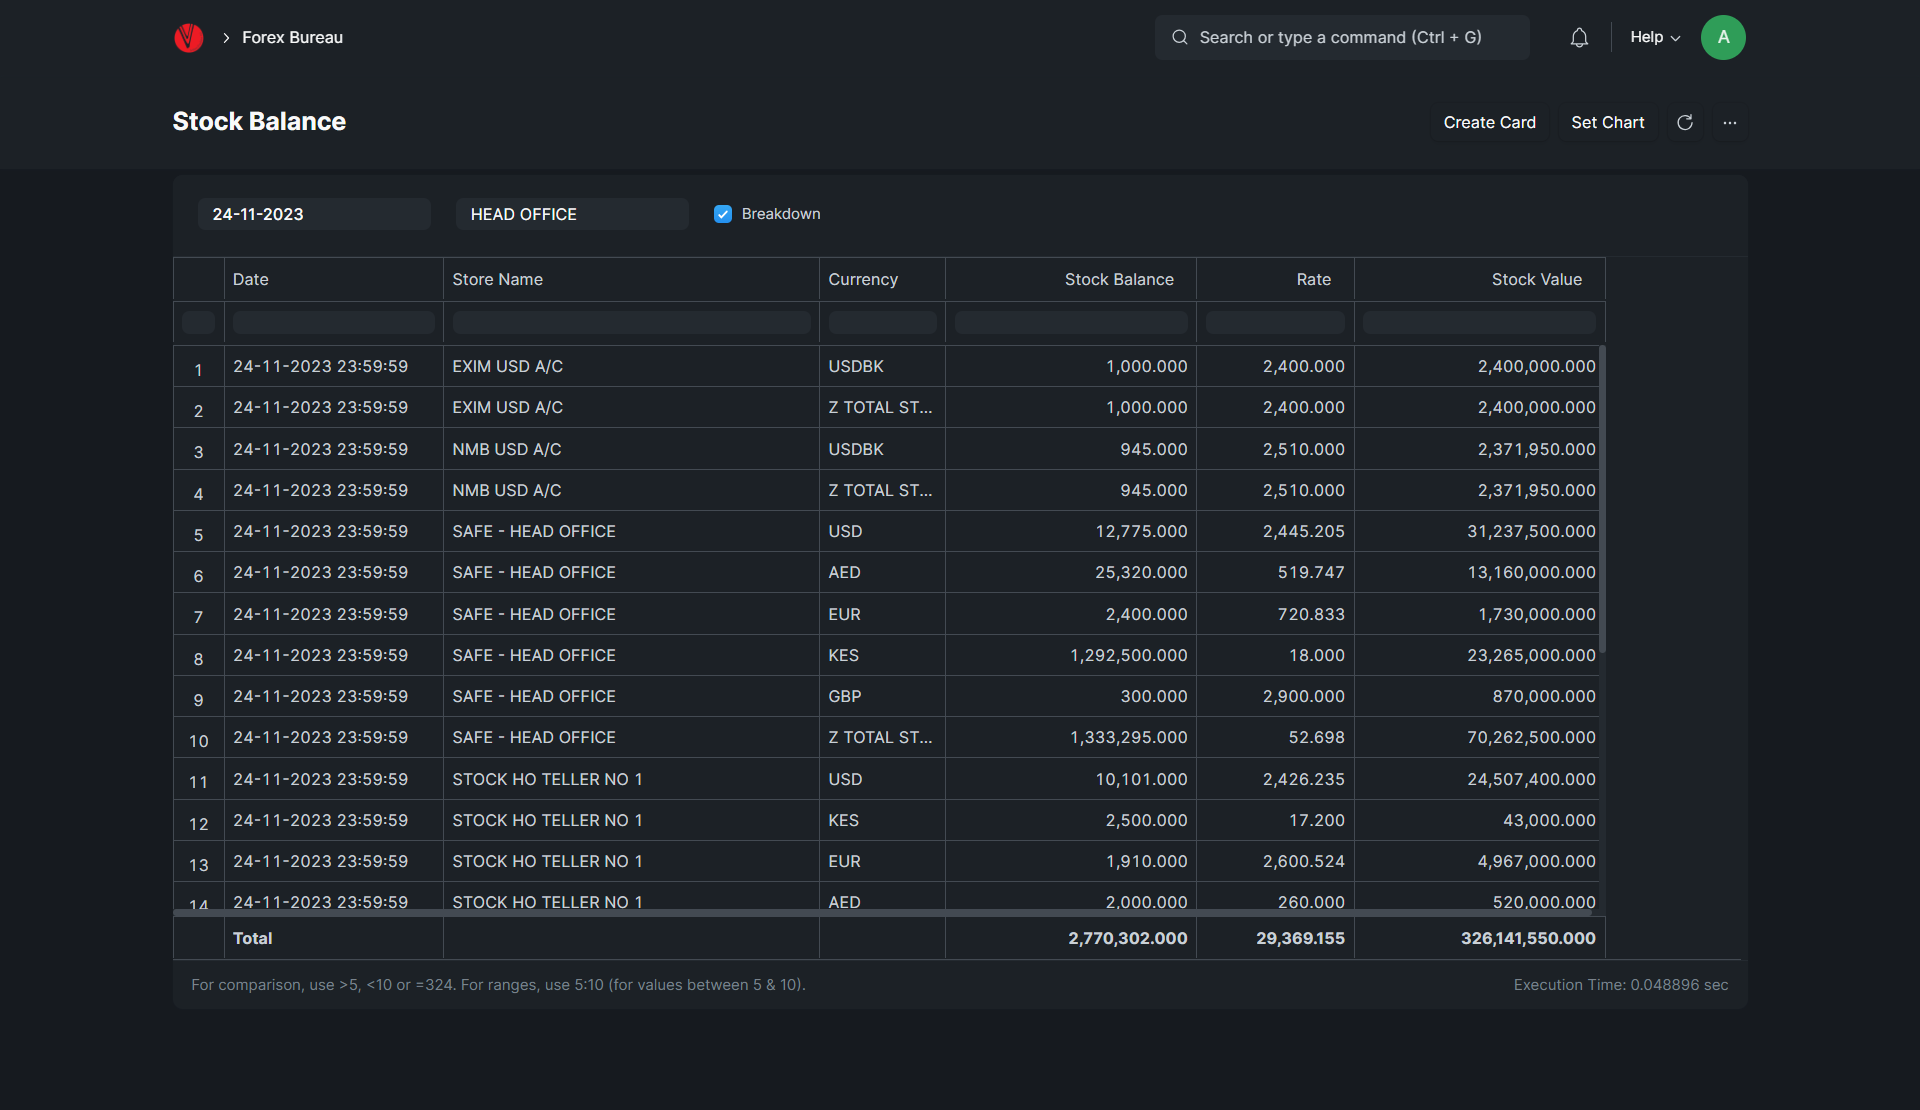Click rate 720.833 in EUR row 7
The image size is (1920, 1110).
1275,614
